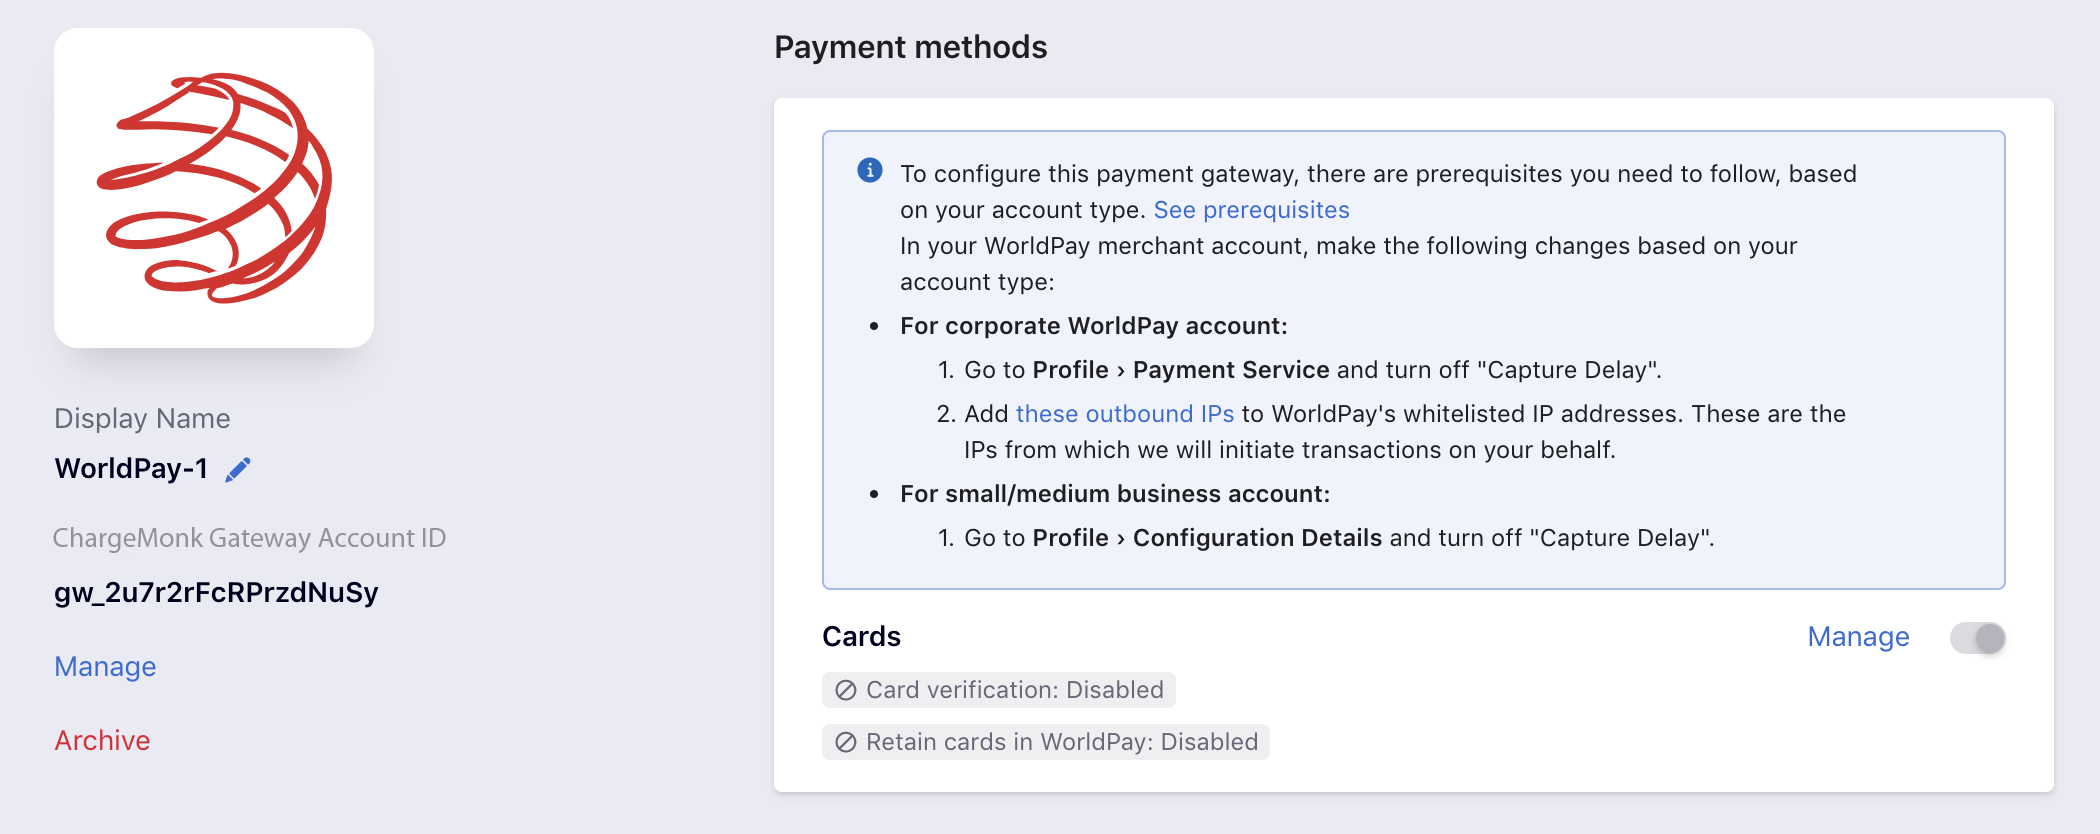The width and height of the screenshot is (2100, 834).
Task: Click the WorldPay-1 display name text
Action: pyautogui.click(x=131, y=469)
